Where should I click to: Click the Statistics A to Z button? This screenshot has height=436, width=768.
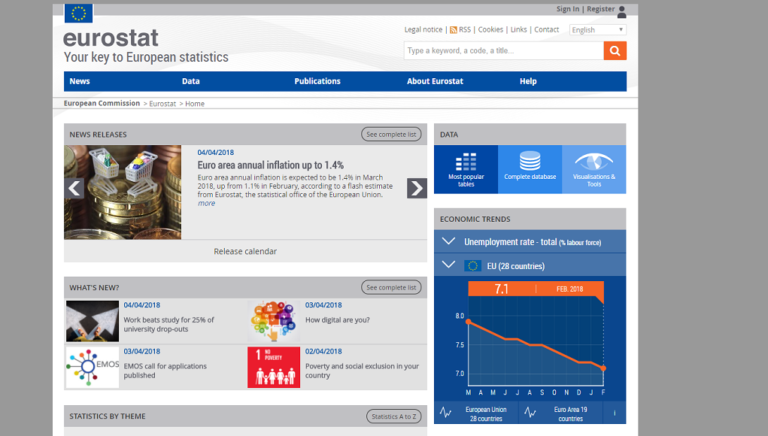pyautogui.click(x=393, y=416)
